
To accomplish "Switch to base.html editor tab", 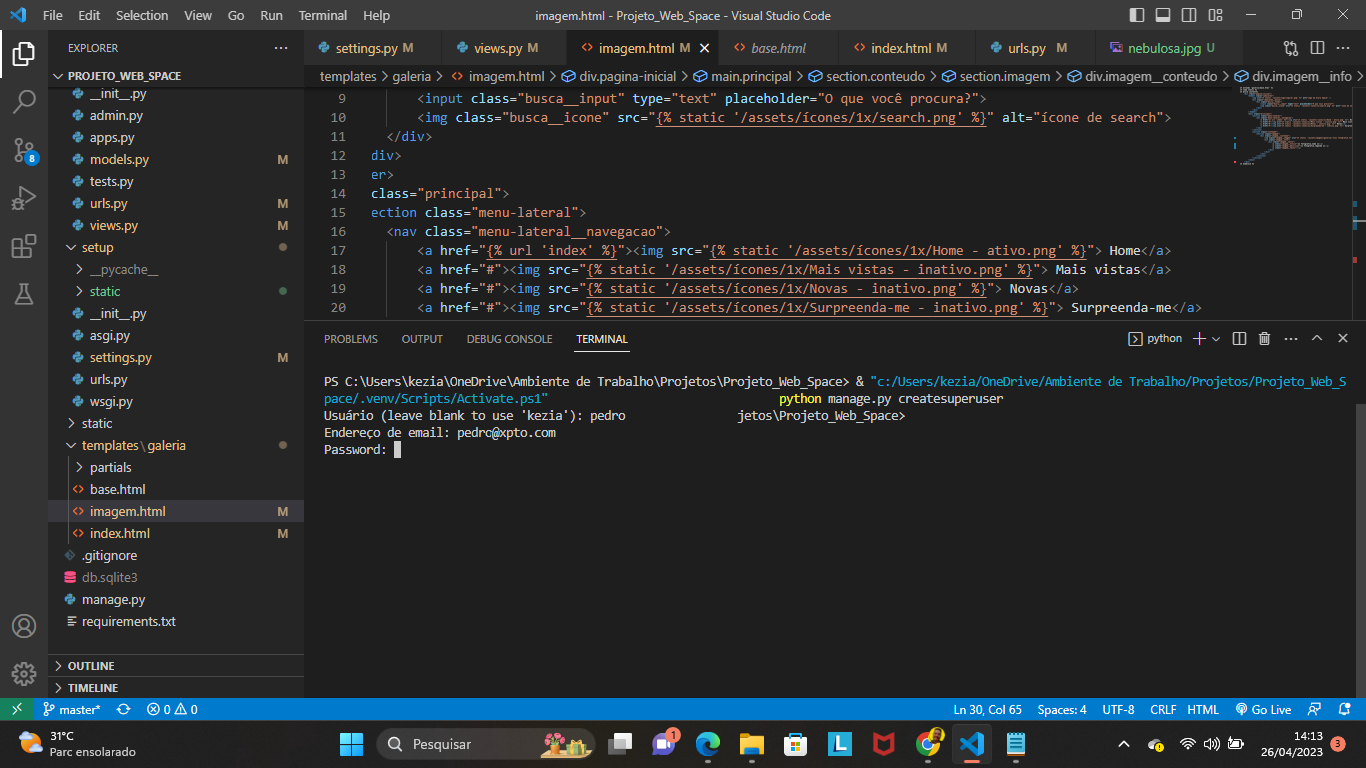I will tap(779, 48).
